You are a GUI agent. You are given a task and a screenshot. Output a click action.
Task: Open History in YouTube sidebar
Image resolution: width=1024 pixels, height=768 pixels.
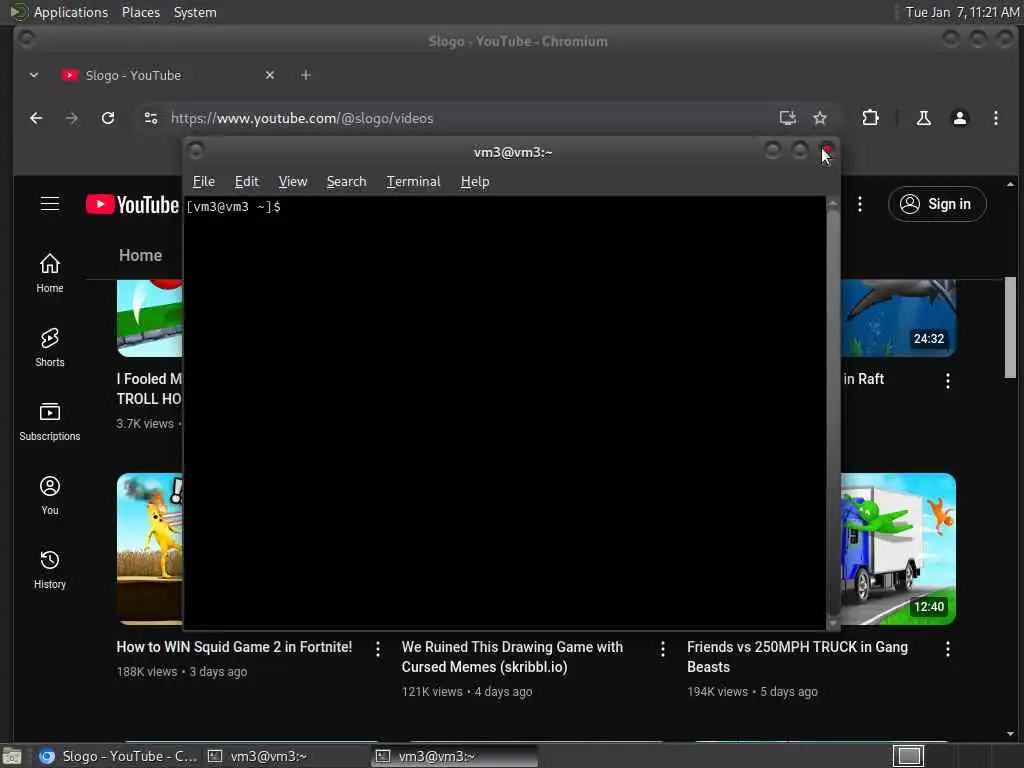(50, 569)
